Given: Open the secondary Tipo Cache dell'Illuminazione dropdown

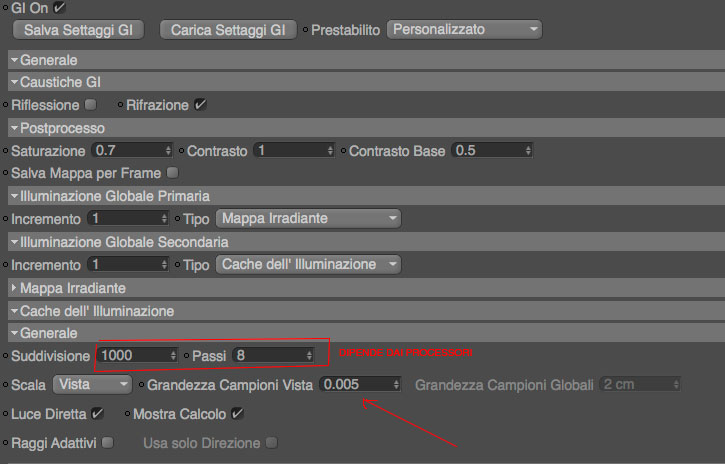Looking at the screenshot, I should coord(308,265).
